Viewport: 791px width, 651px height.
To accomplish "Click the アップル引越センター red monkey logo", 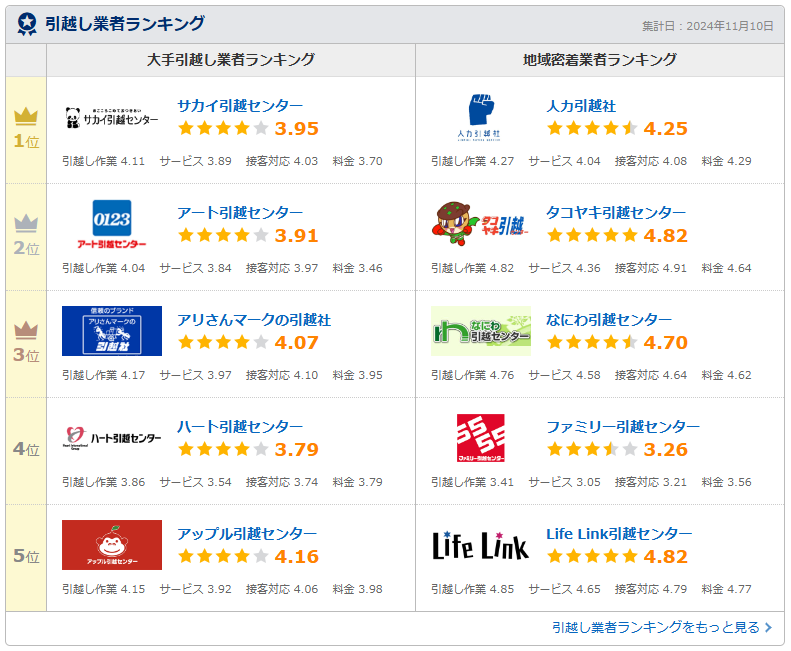I will tap(111, 545).
